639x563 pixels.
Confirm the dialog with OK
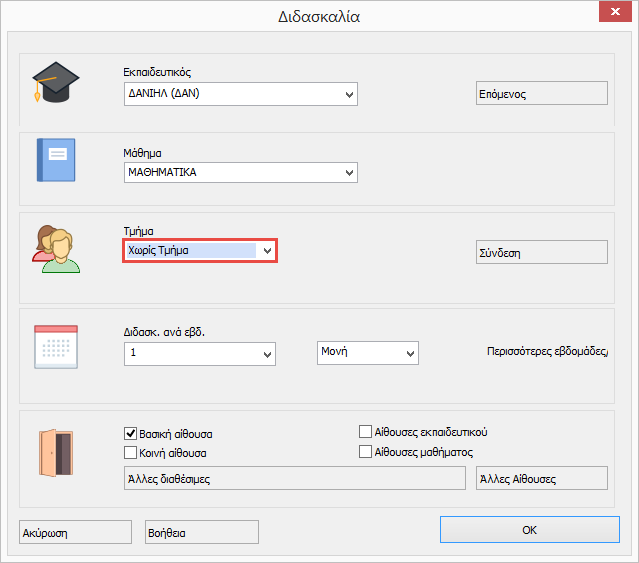(530, 530)
